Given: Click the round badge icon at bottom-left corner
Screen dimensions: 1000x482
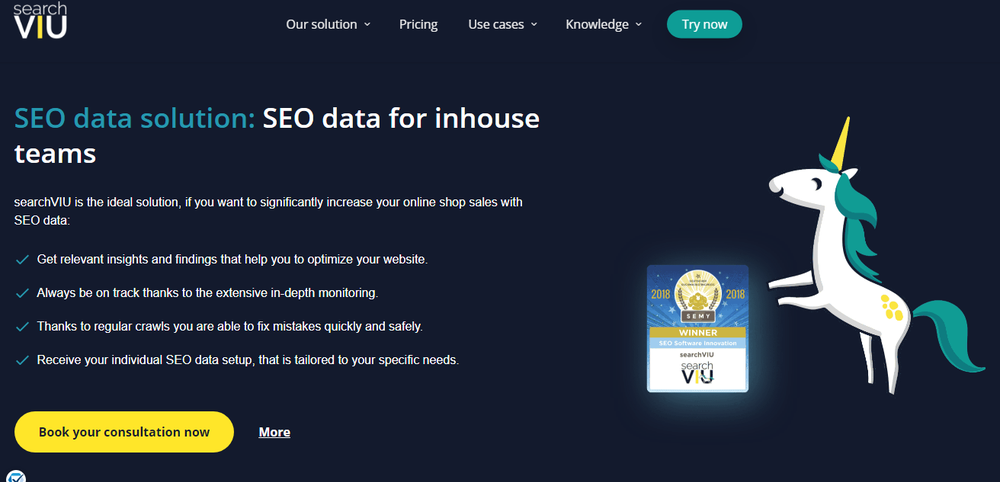Looking at the screenshot, I should coord(16,476).
